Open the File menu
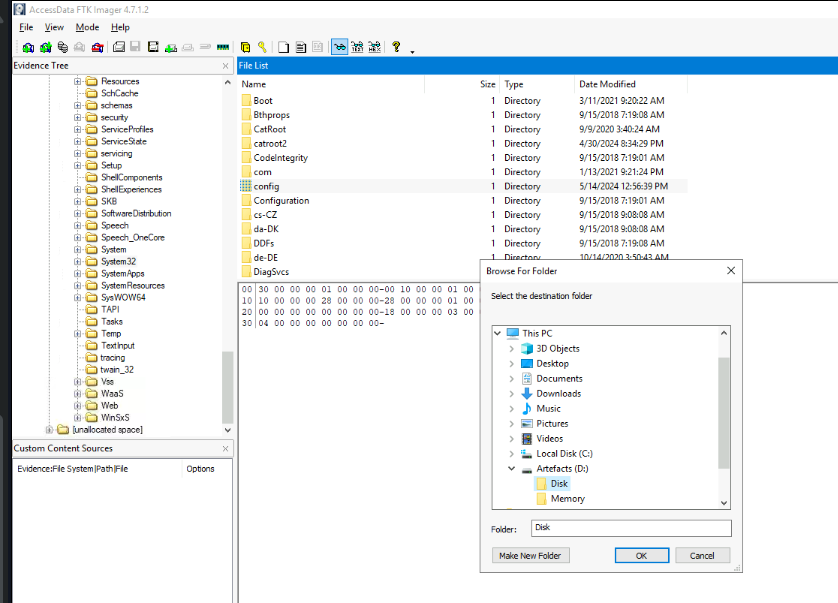The height and width of the screenshot is (603, 838). point(26,27)
